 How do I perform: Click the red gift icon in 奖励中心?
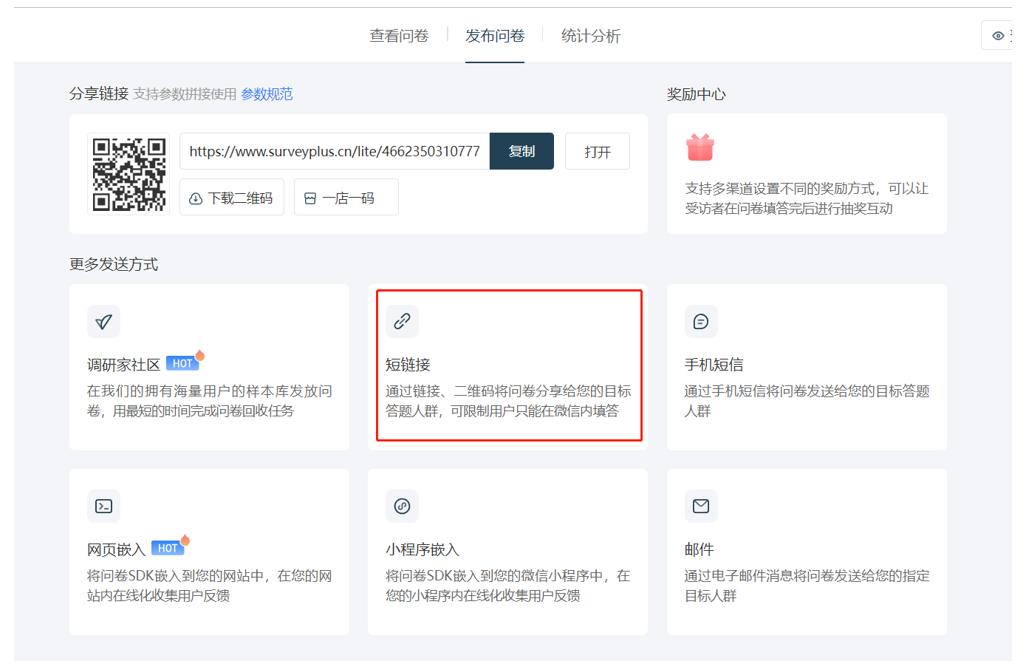pyautogui.click(x=700, y=147)
